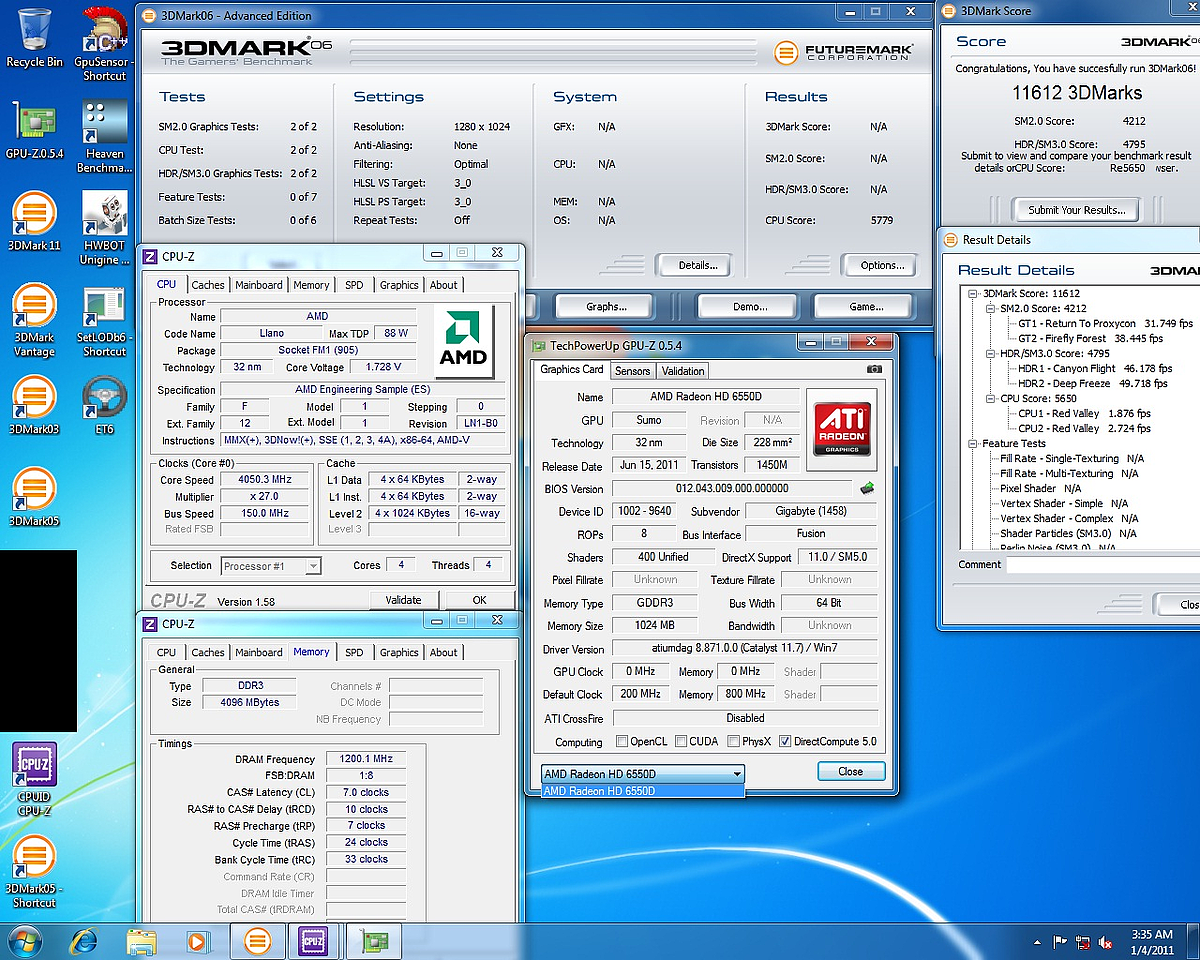Open the Windows Start menu orb

[26, 941]
